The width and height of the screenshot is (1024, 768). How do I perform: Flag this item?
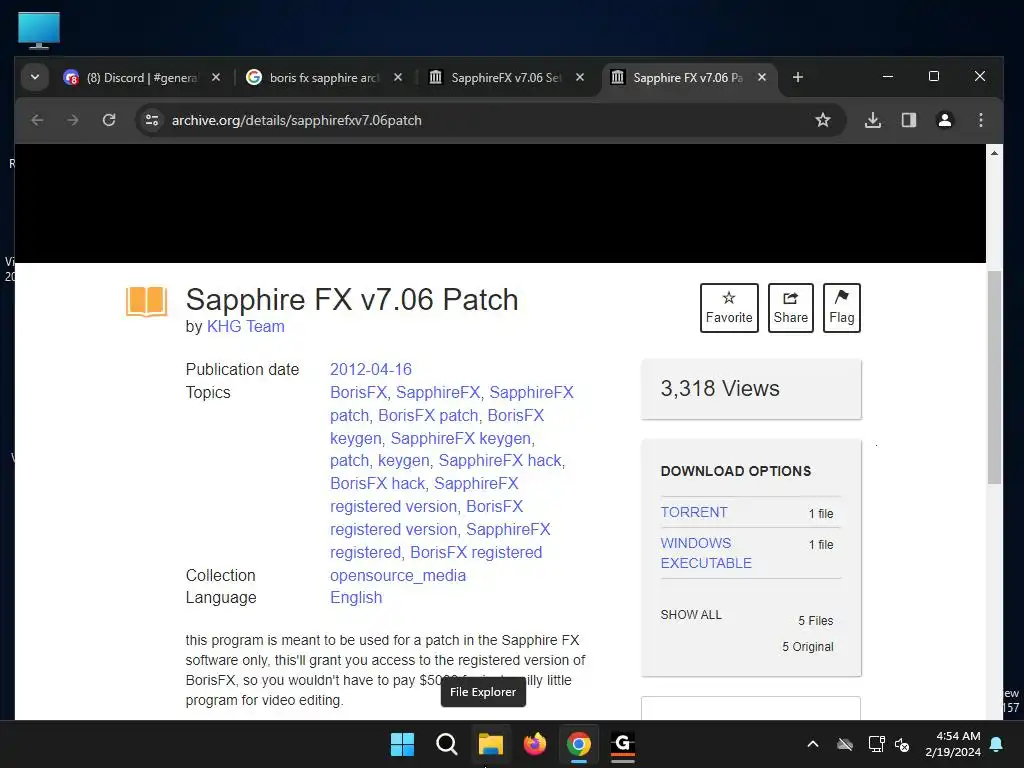coord(841,308)
